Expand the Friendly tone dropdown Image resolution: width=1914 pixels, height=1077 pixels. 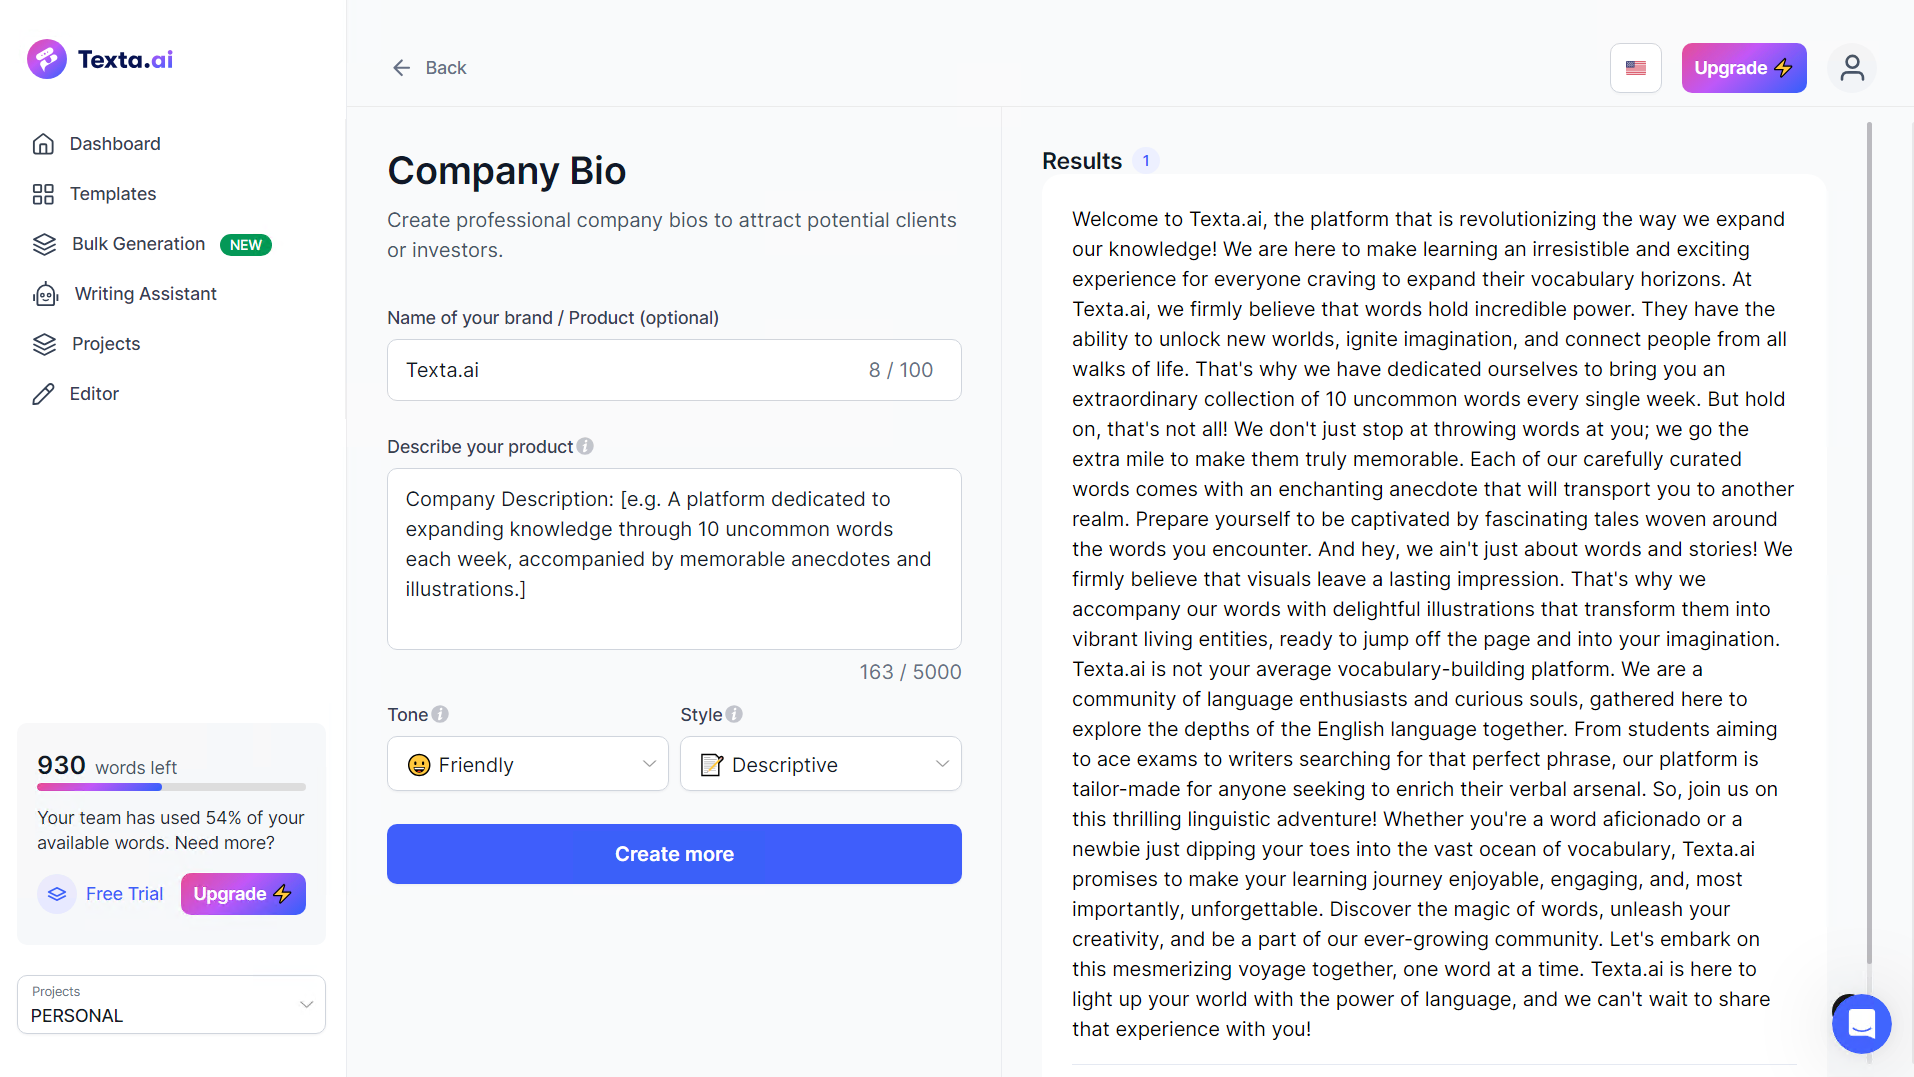(x=528, y=765)
